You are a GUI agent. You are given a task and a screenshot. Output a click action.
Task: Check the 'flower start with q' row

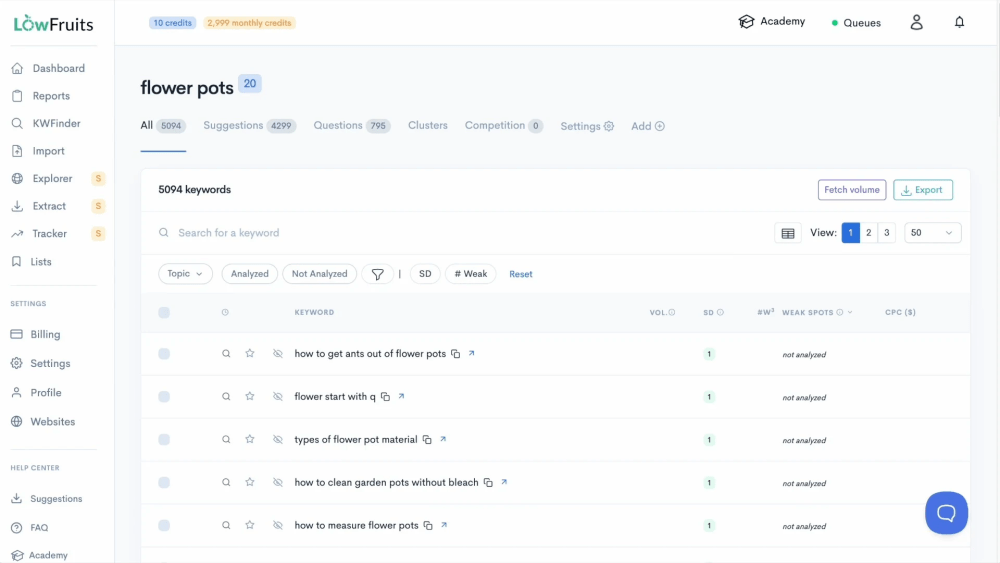[x=164, y=397]
